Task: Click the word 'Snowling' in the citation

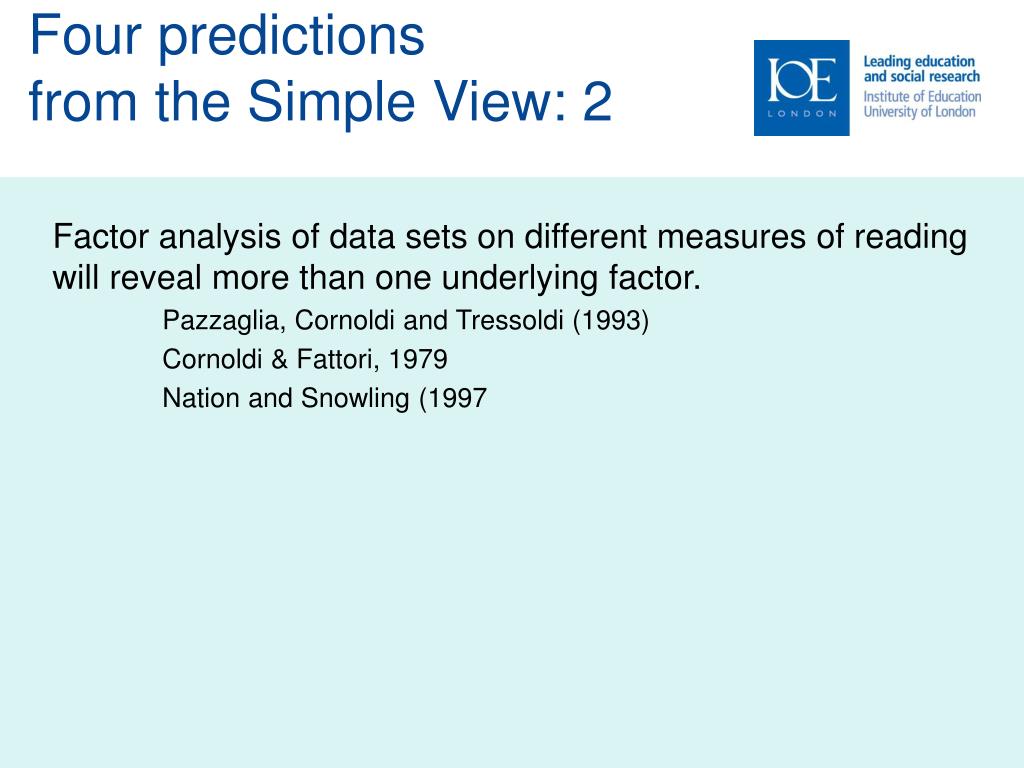Action: coord(355,398)
